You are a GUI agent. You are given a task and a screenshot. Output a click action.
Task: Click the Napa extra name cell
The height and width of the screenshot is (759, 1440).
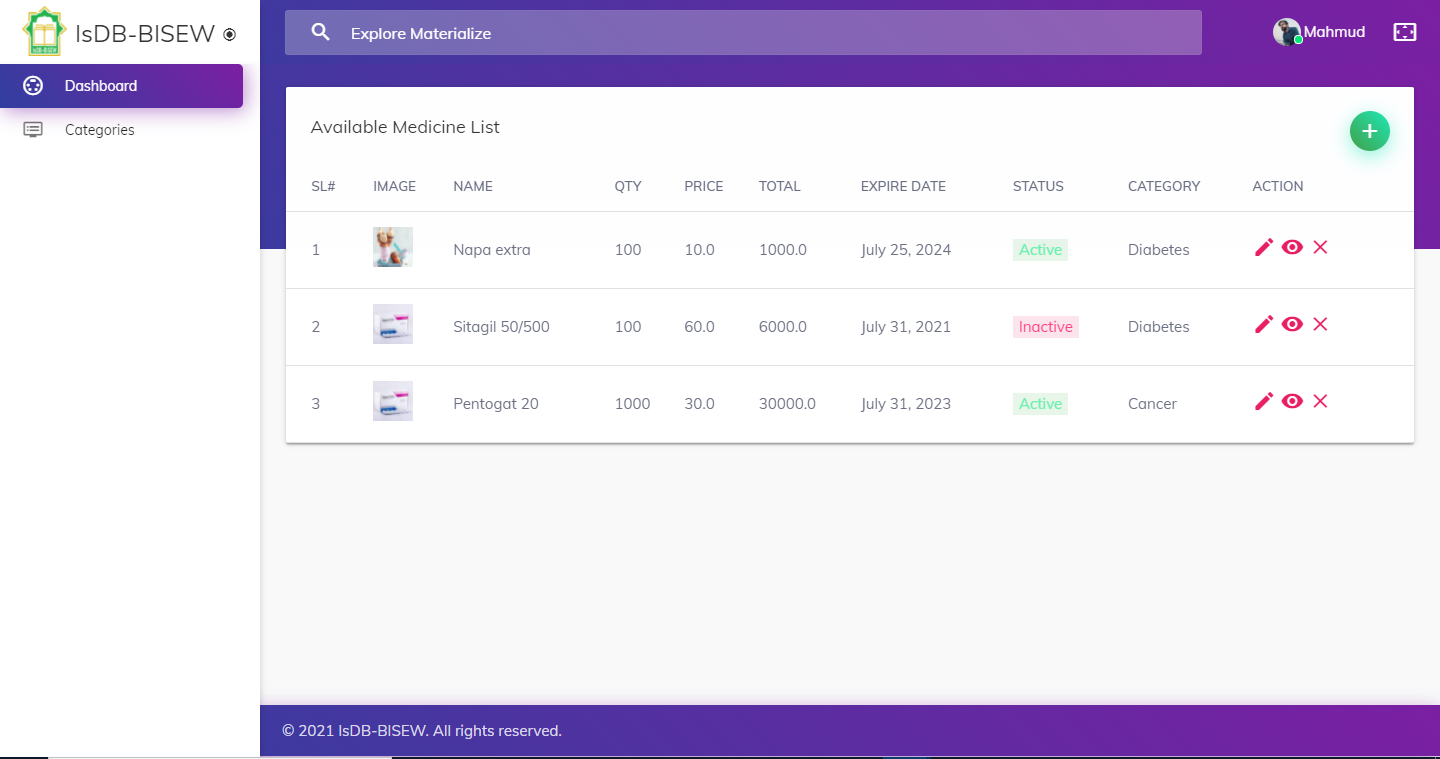(492, 250)
